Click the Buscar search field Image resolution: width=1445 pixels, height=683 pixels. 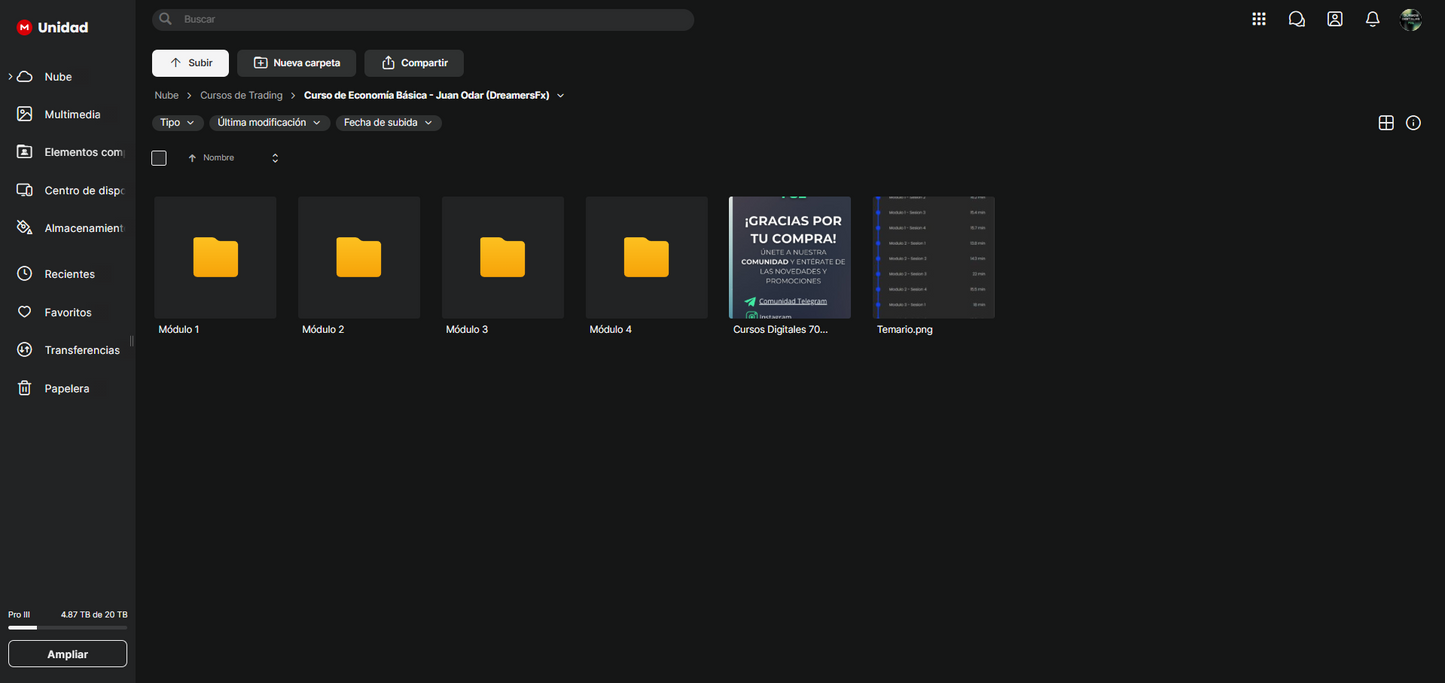(x=430, y=19)
